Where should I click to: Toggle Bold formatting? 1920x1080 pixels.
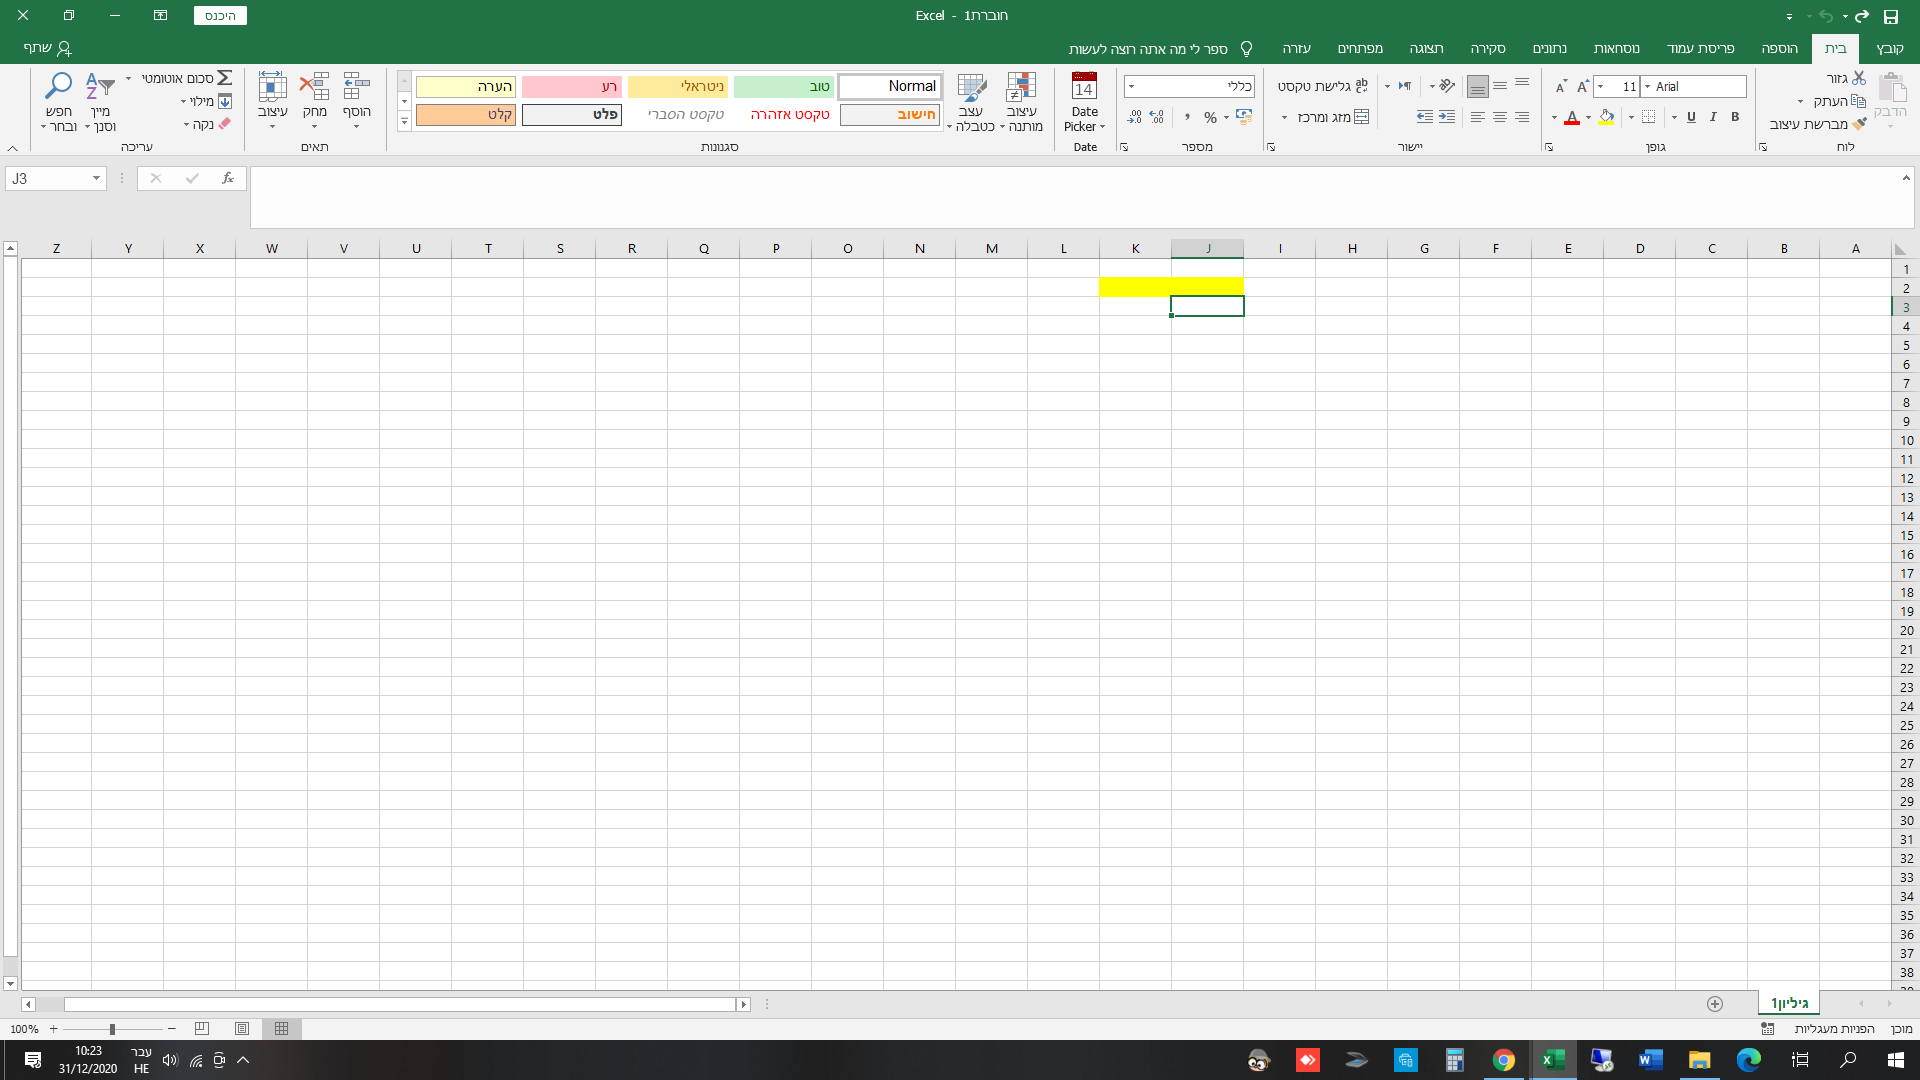1735,117
